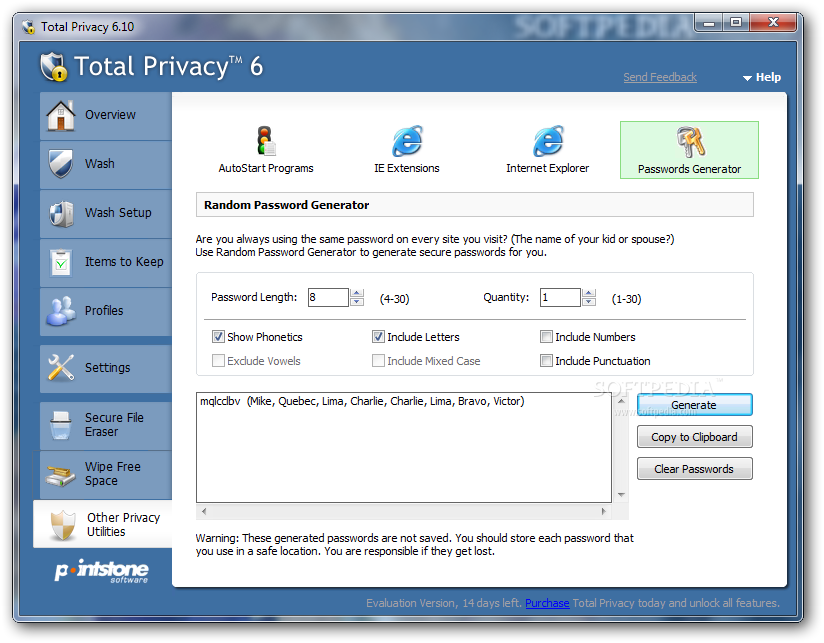Click password list scroll up arrow
The height and width of the screenshot is (643, 824).
621,401
